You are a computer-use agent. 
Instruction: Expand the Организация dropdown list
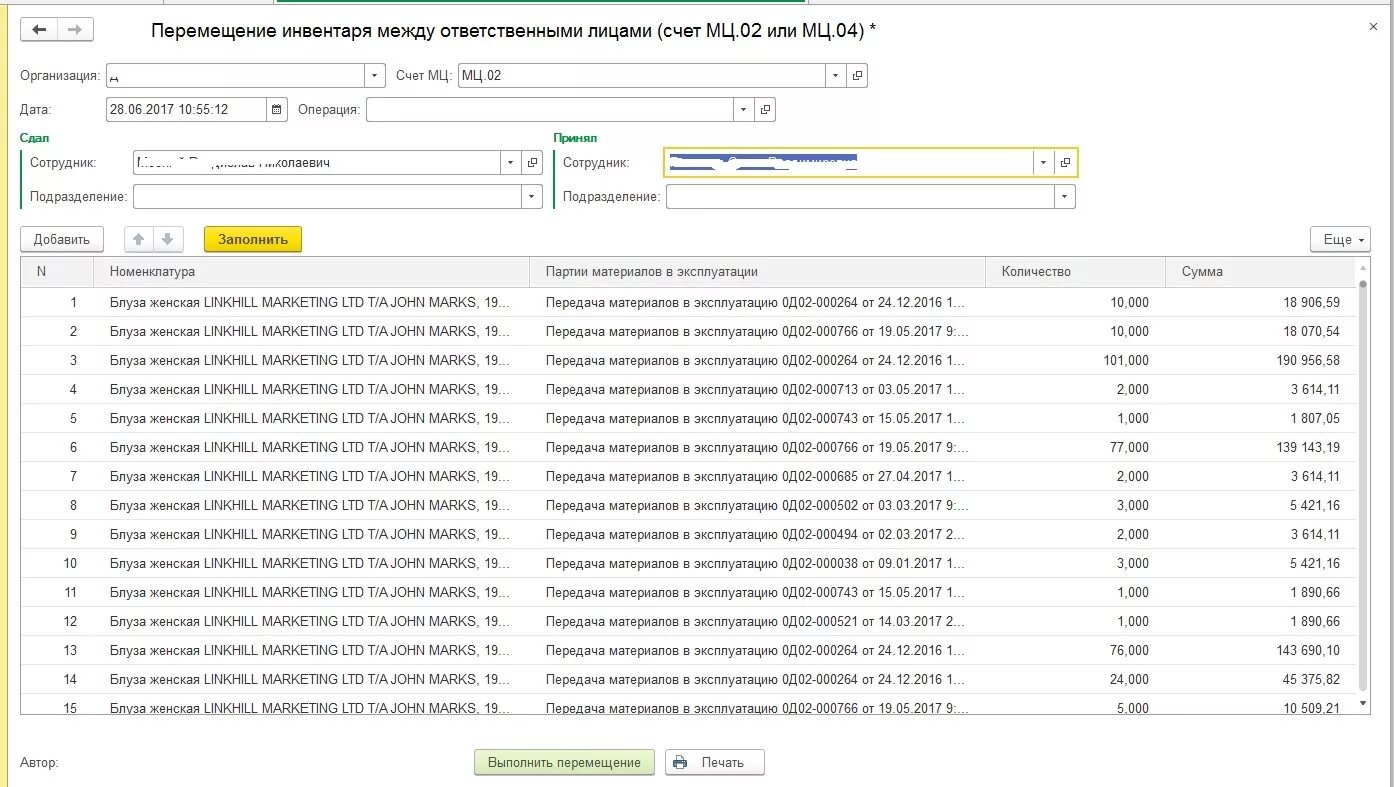click(x=375, y=76)
